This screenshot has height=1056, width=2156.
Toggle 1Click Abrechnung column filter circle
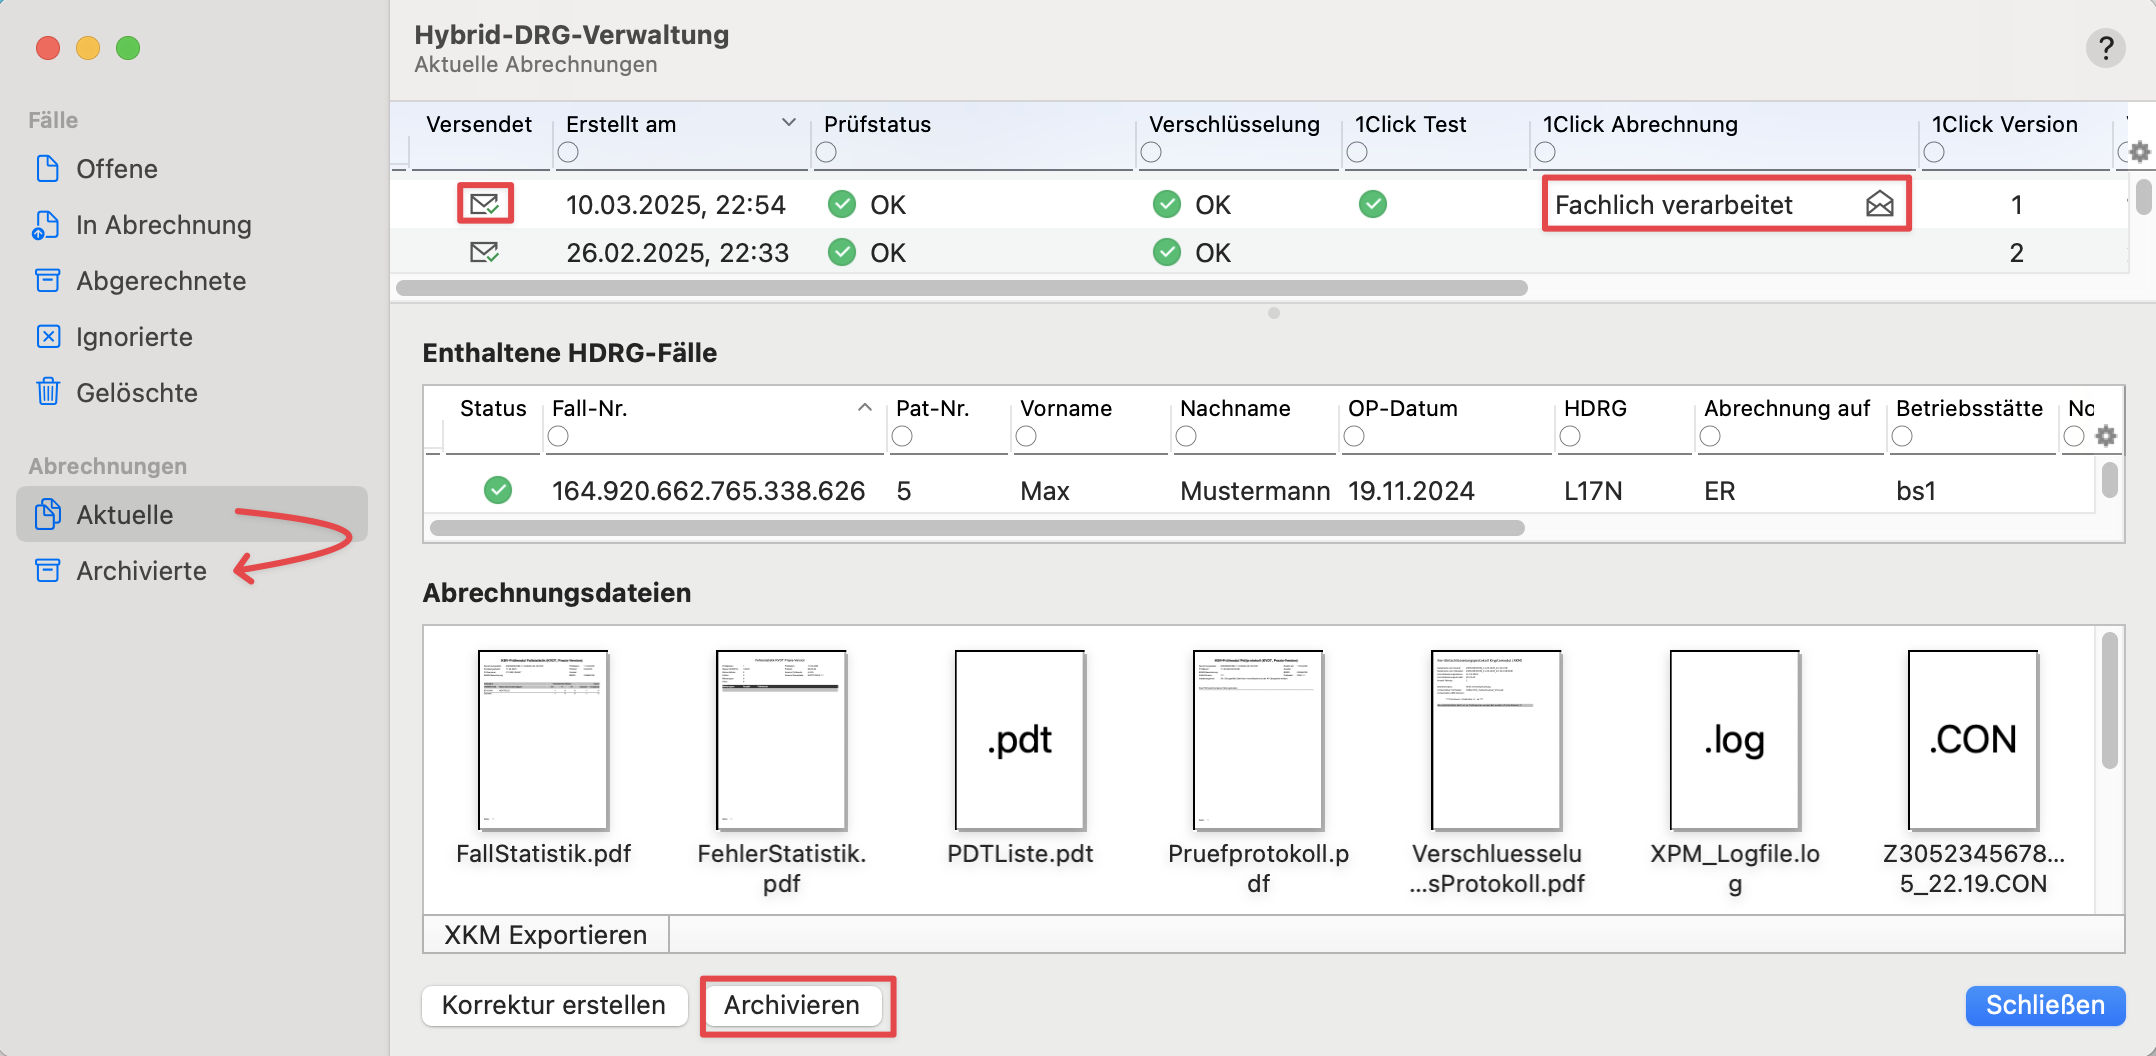point(1545,152)
